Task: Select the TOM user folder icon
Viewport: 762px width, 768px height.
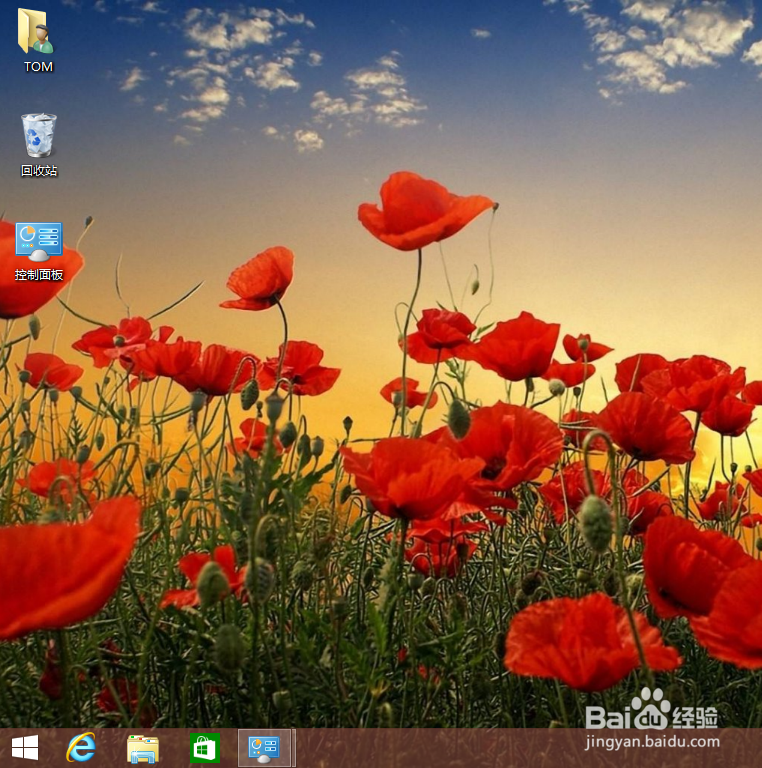Action: click(x=35, y=31)
